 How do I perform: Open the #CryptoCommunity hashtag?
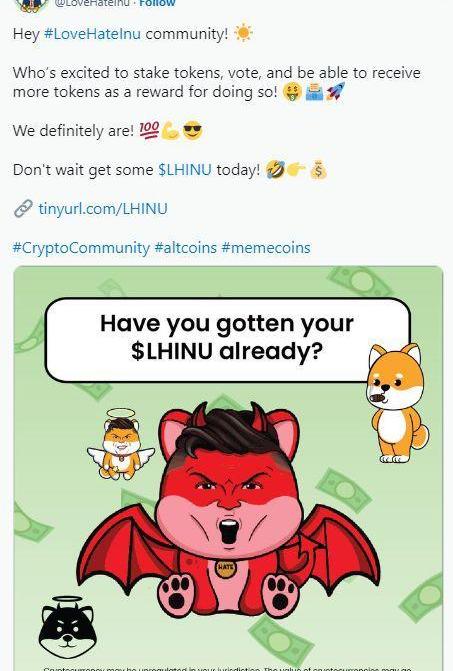(81, 248)
